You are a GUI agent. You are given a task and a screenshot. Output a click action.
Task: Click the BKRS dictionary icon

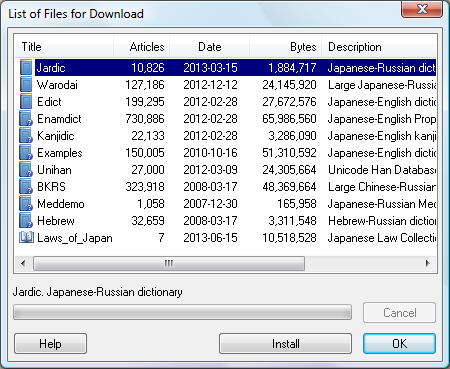point(26,187)
